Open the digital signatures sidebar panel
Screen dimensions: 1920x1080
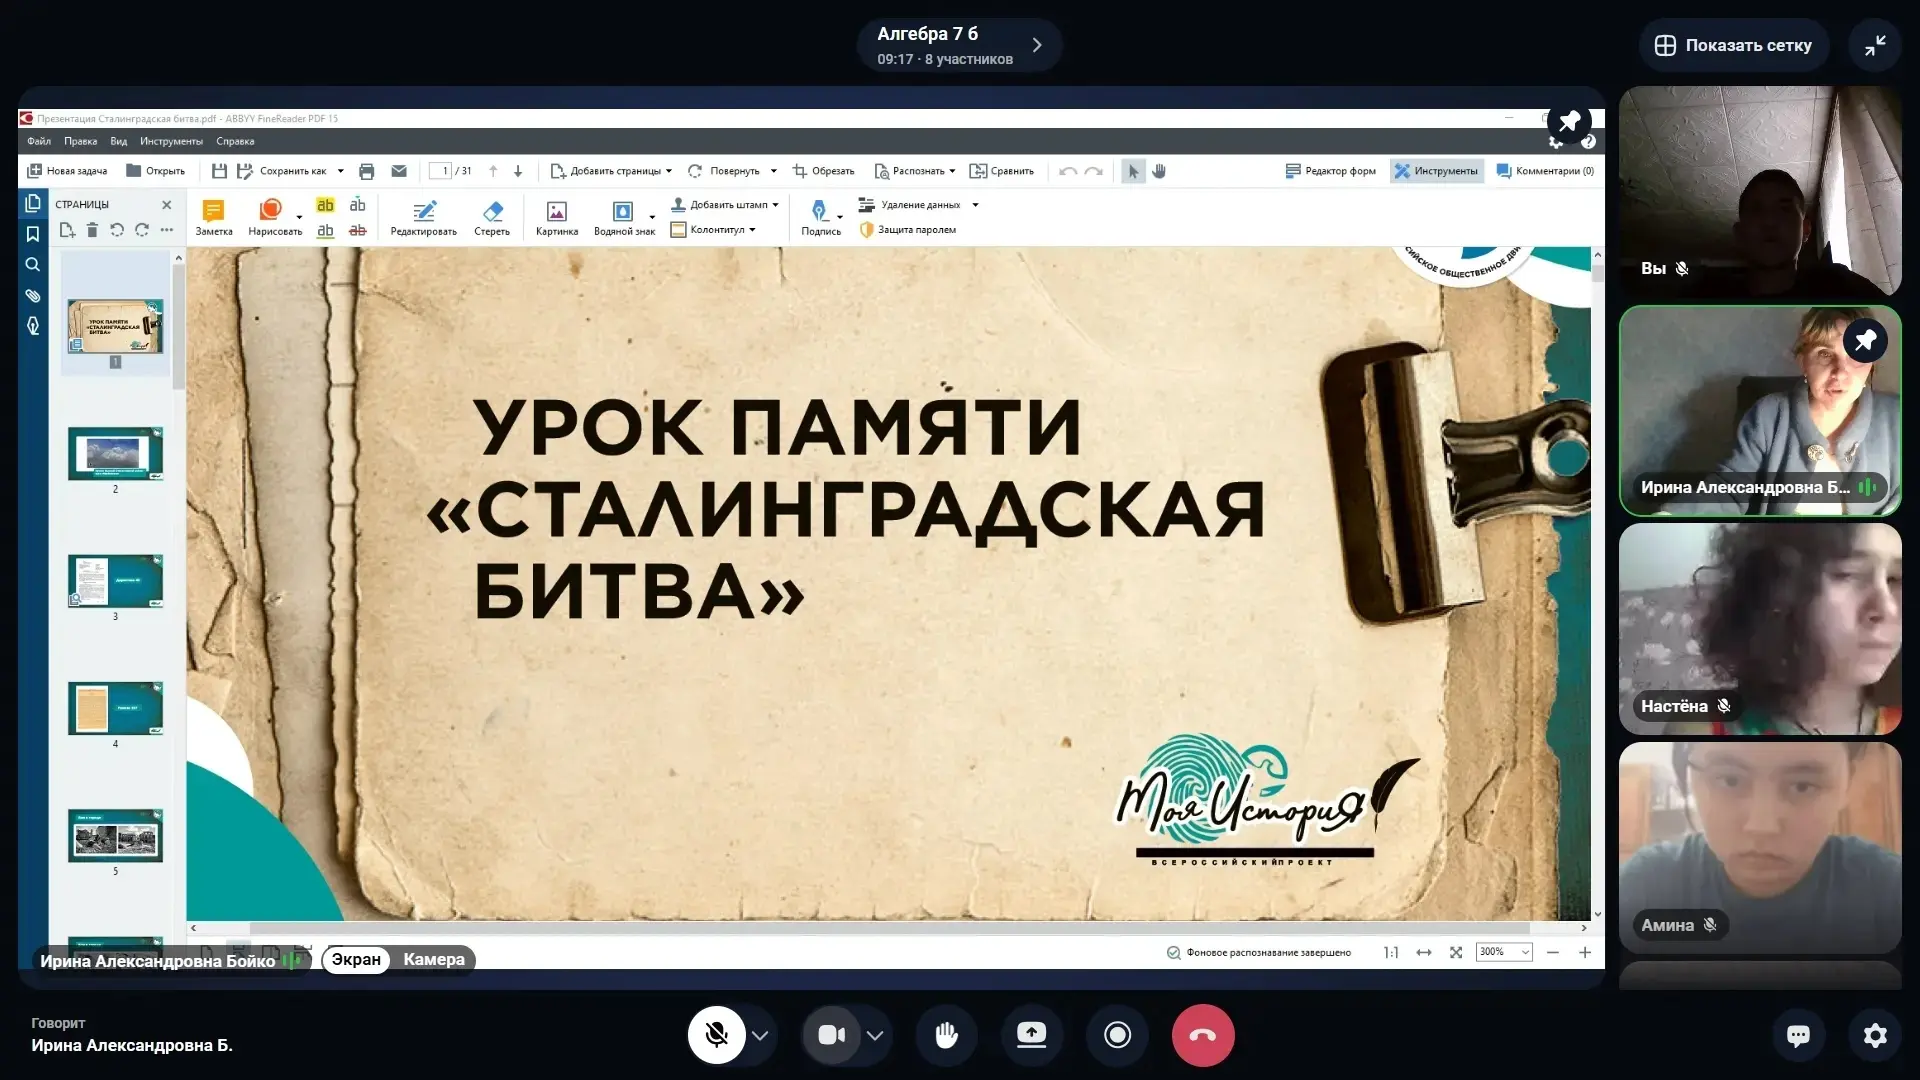point(33,327)
